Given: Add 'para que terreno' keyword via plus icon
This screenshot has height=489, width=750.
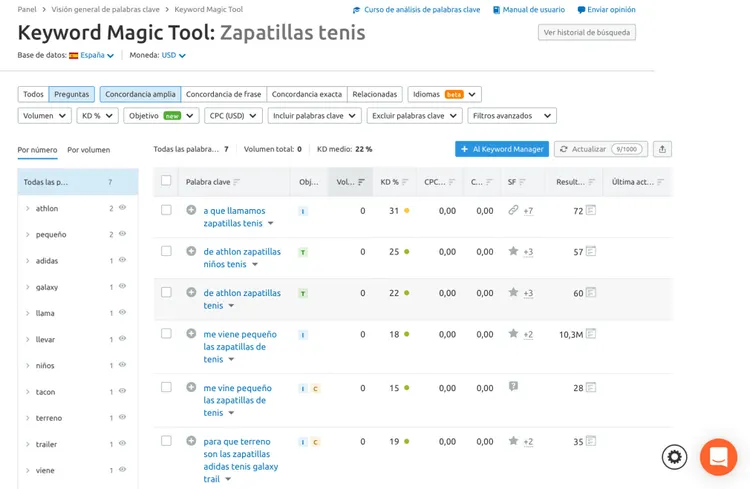Looking at the screenshot, I should (191, 441).
